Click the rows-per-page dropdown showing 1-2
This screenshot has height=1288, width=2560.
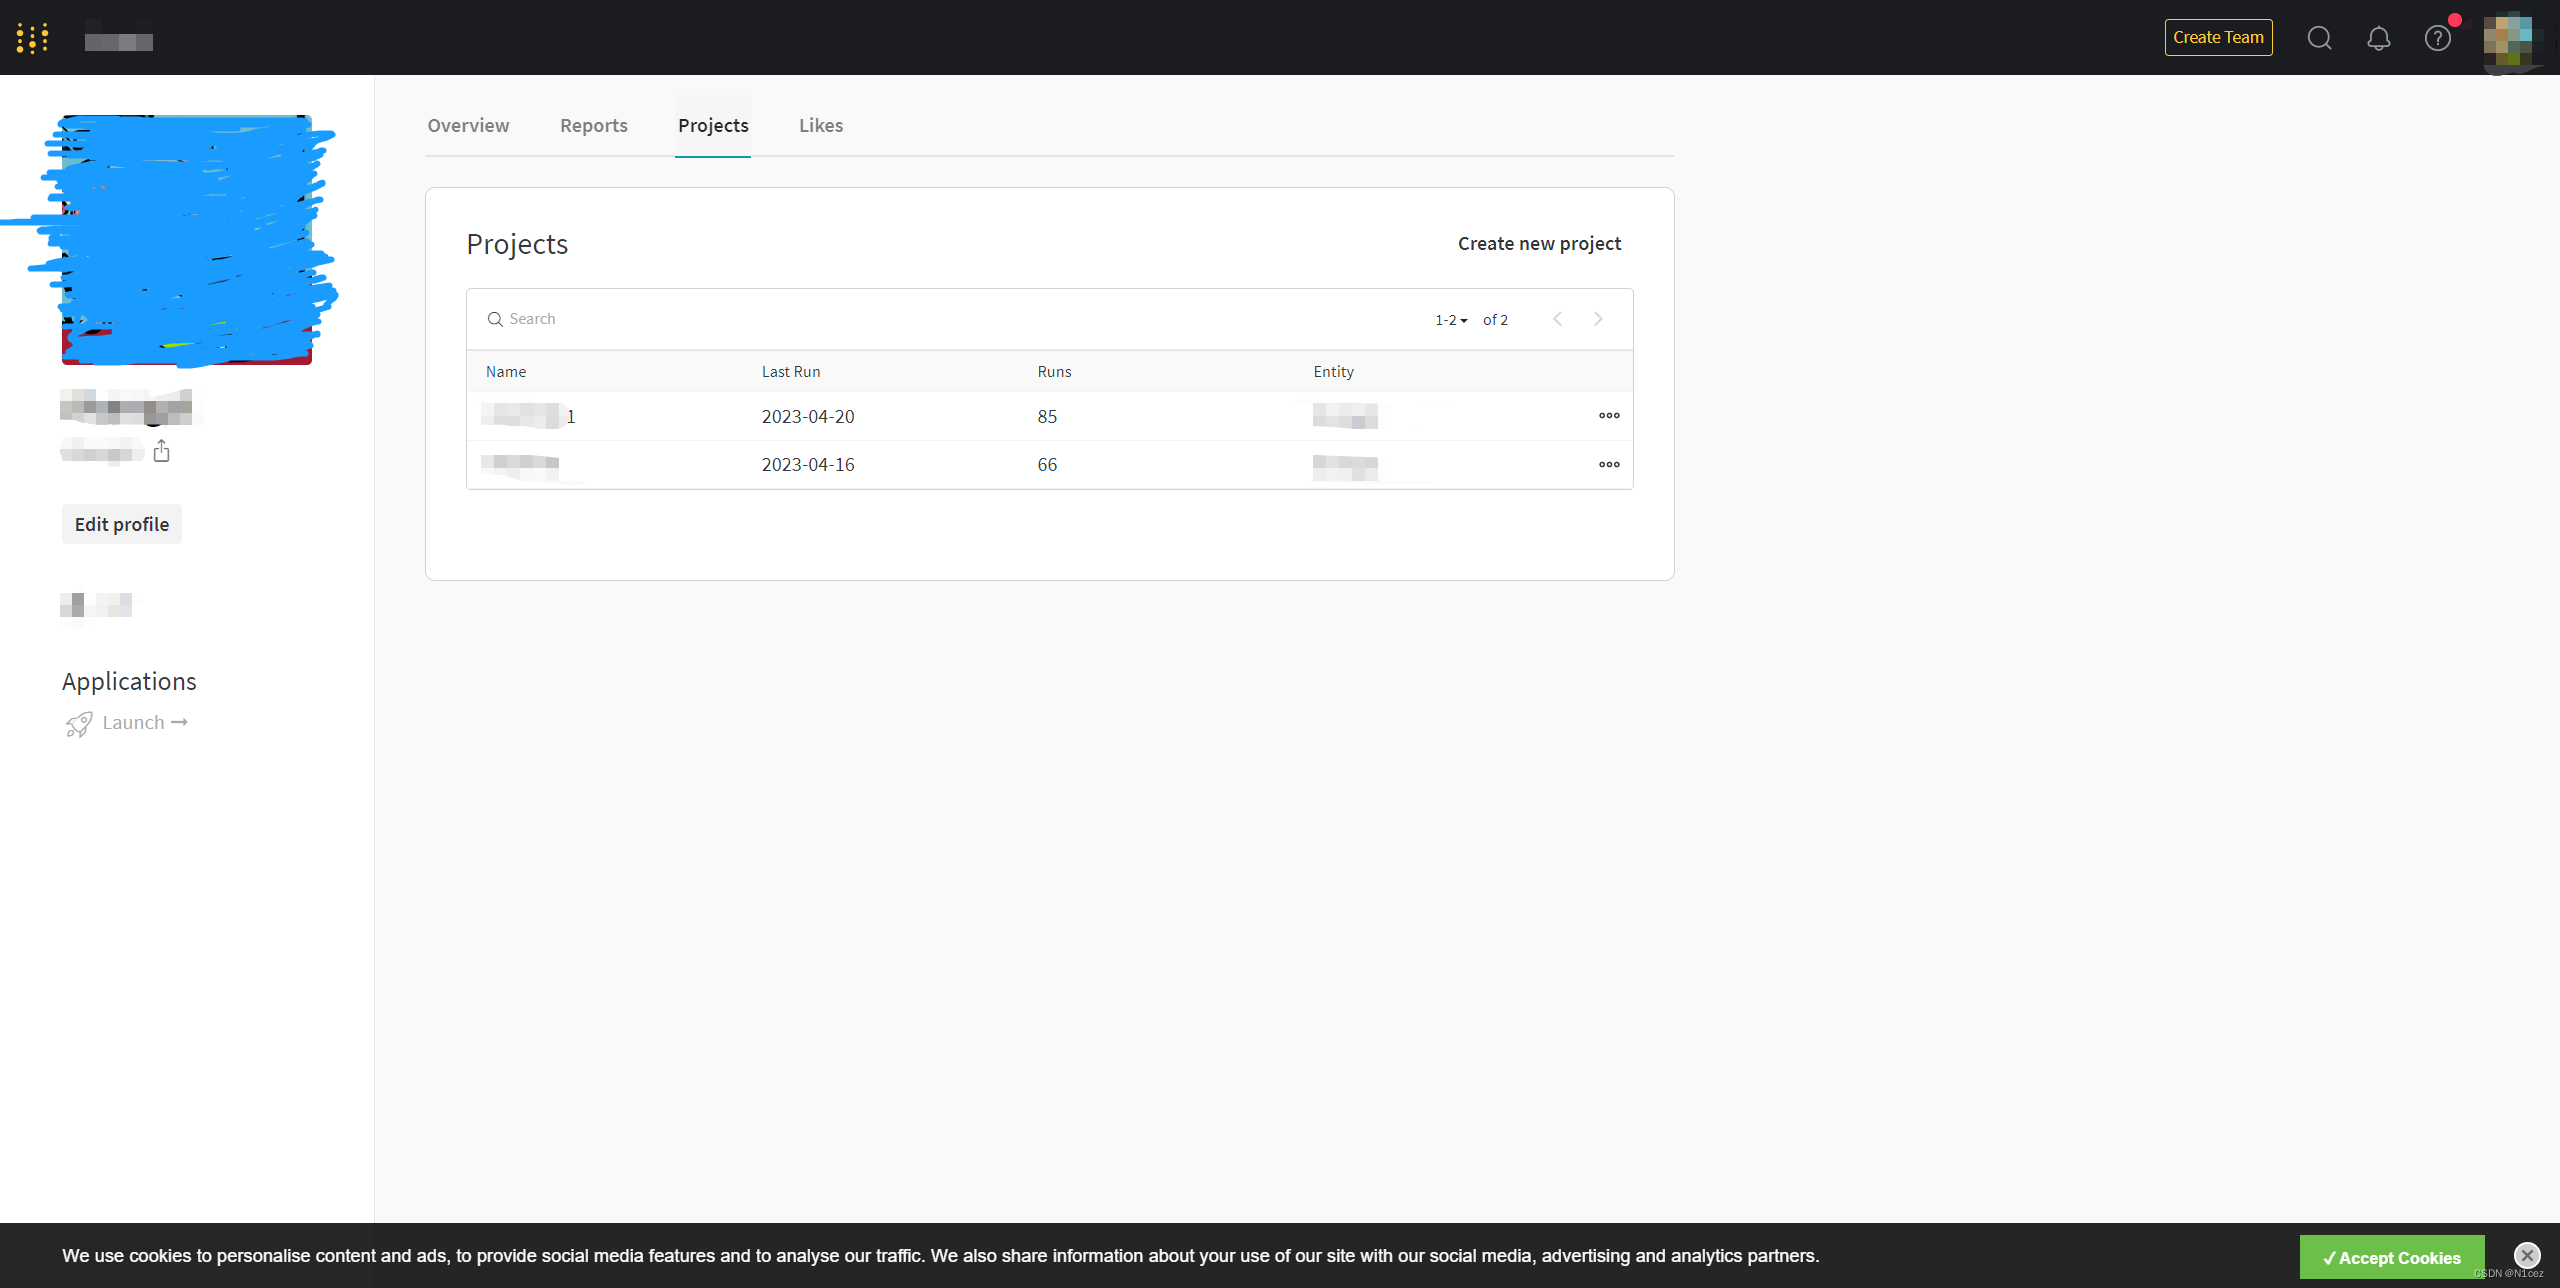point(1450,319)
